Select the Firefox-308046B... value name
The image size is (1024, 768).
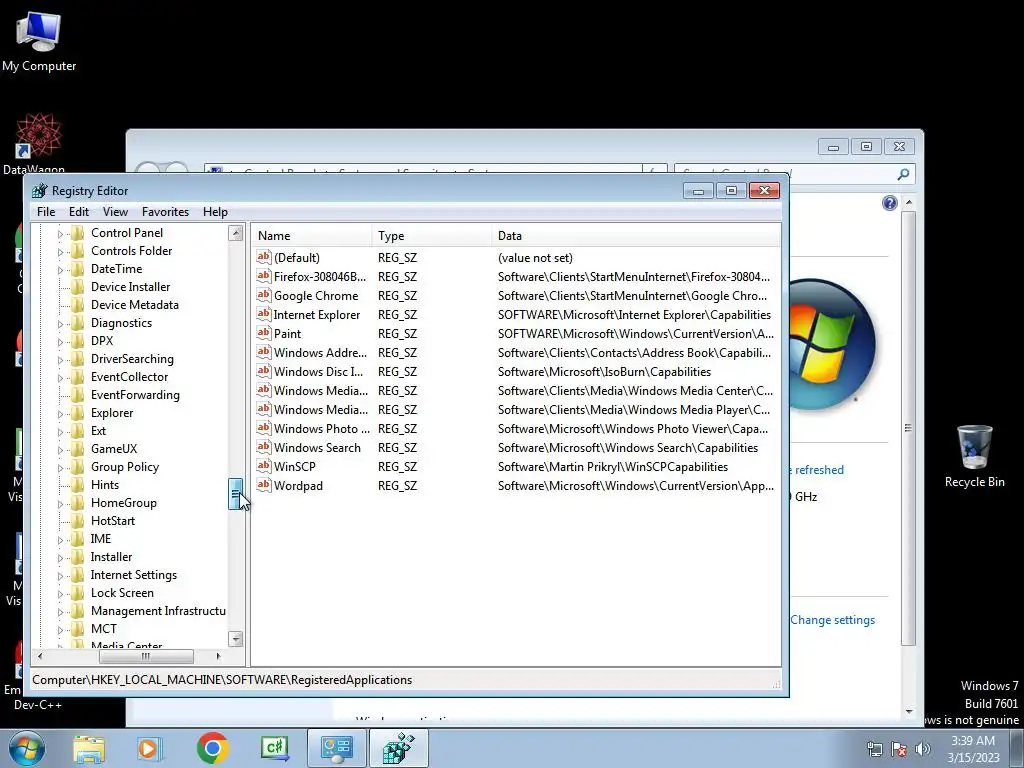320,277
